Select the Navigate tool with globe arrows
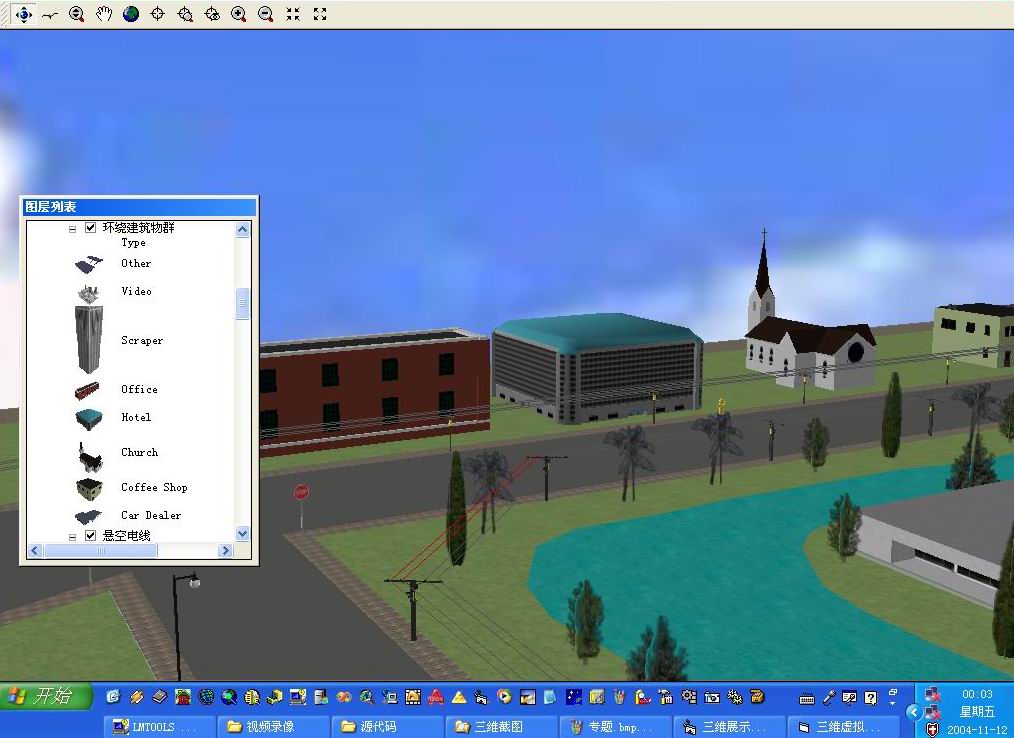Viewport: 1014px width, 738px height. [23, 14]
